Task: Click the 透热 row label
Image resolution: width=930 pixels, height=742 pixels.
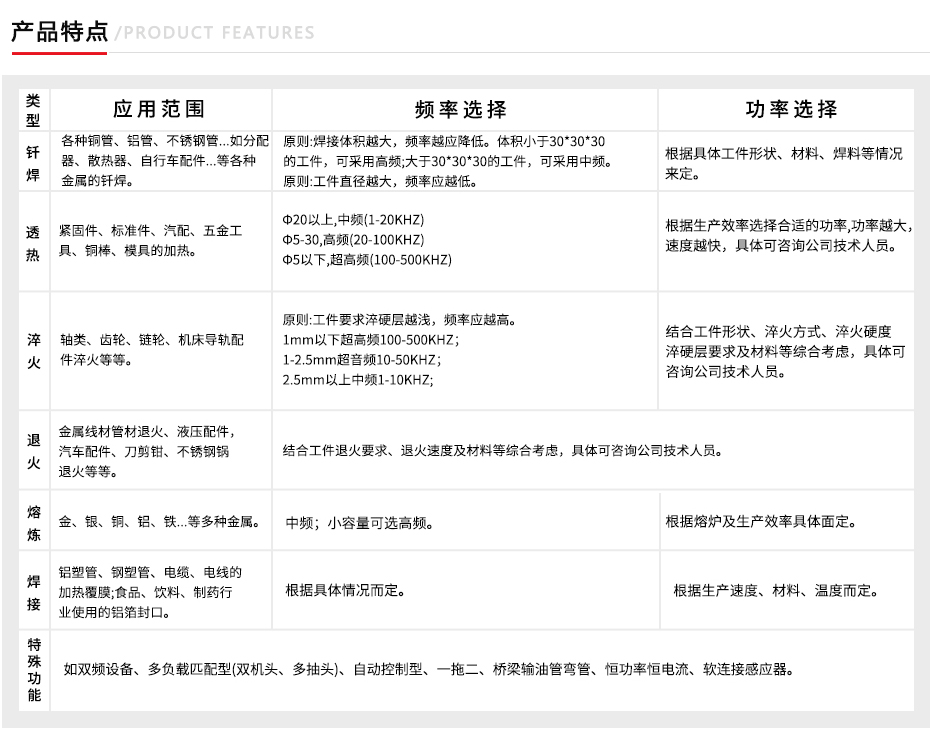Action: click(33, 241)
